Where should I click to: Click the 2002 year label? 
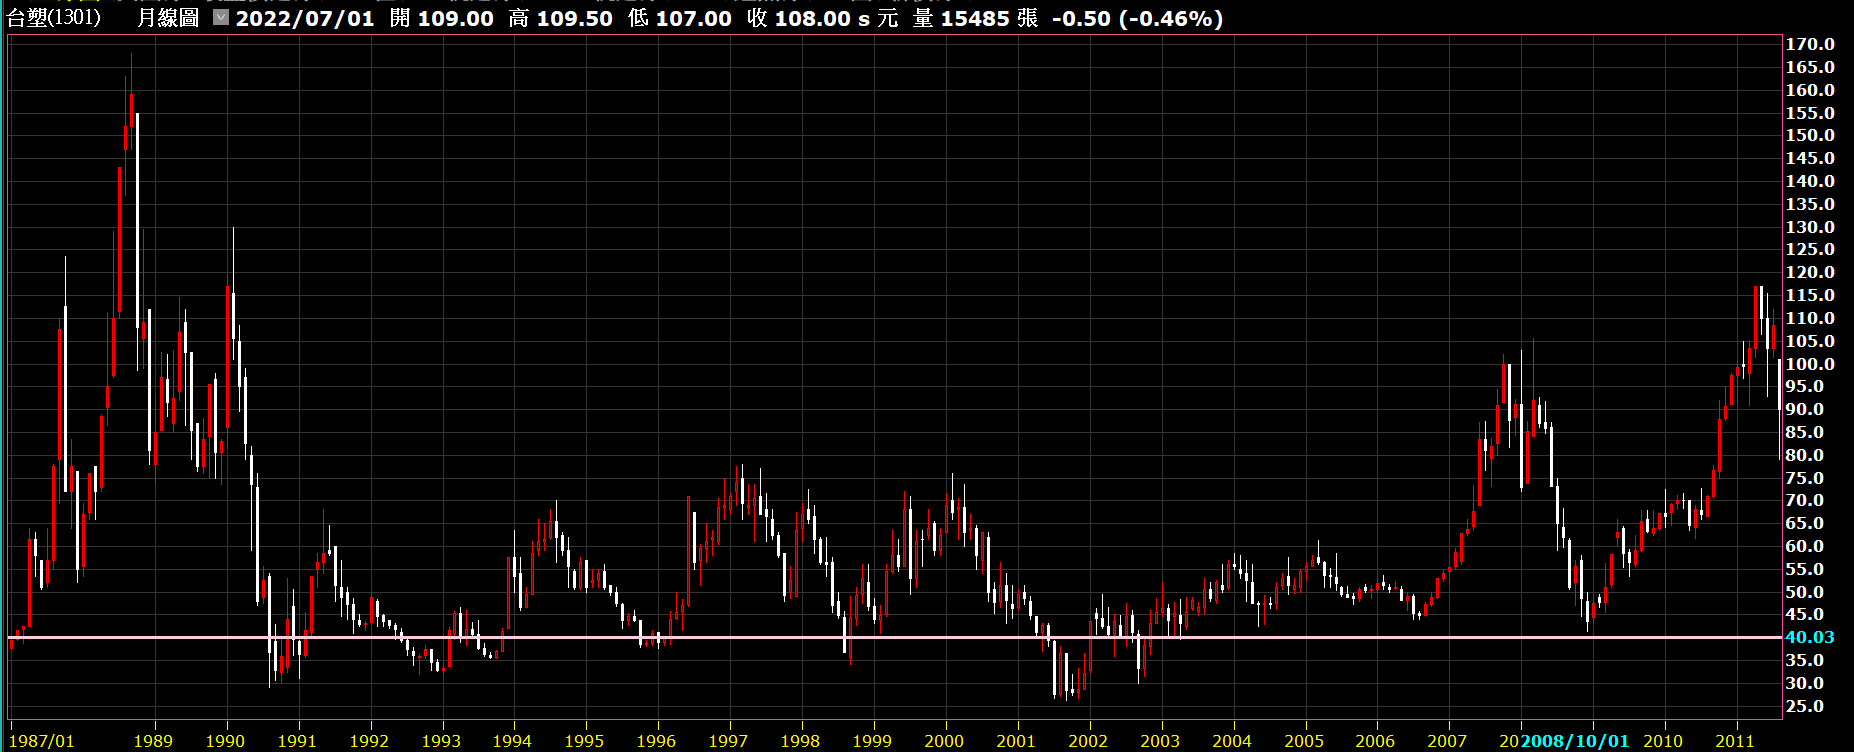[x=1088, y=741]
